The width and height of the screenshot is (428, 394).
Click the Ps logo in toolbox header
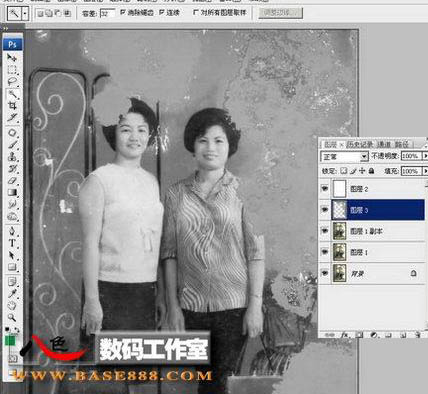[x=12, y=44]
